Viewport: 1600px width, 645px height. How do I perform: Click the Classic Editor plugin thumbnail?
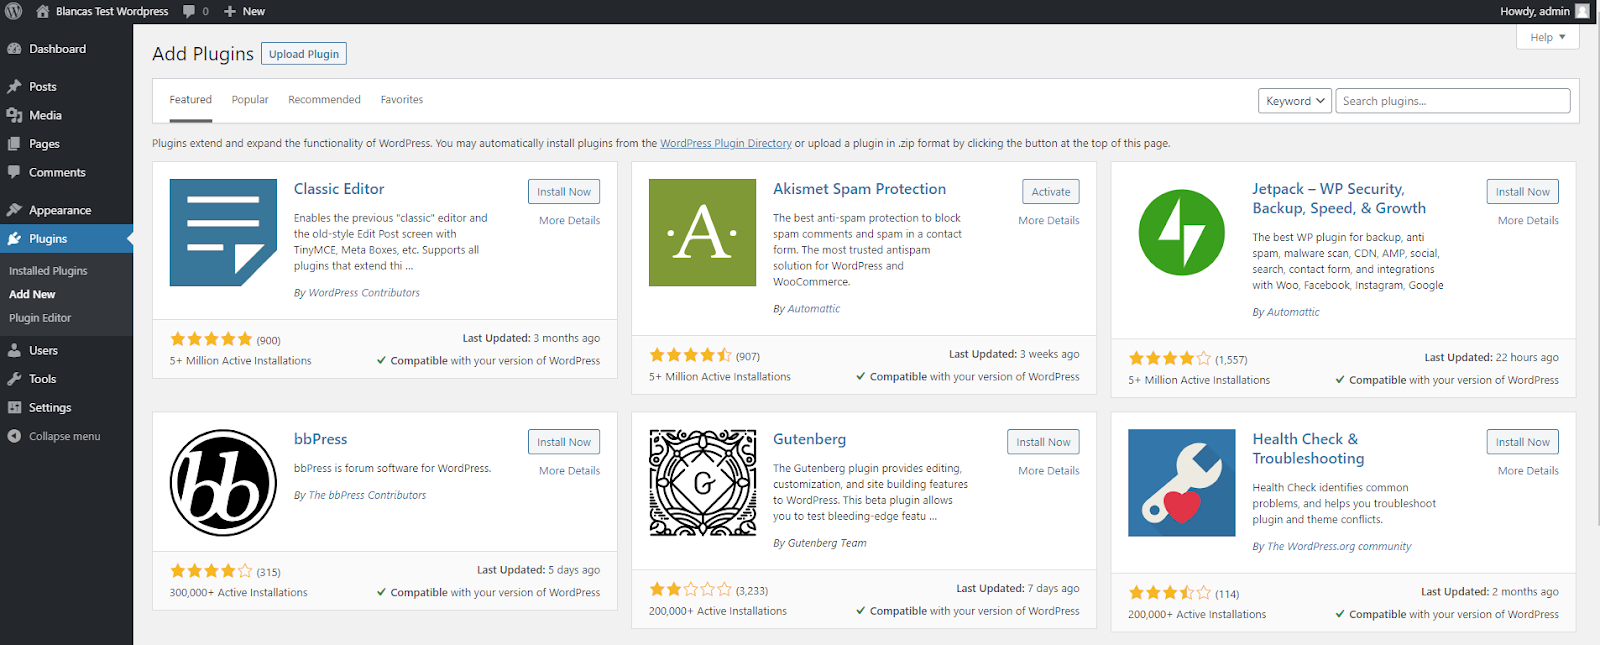(223, 232)
